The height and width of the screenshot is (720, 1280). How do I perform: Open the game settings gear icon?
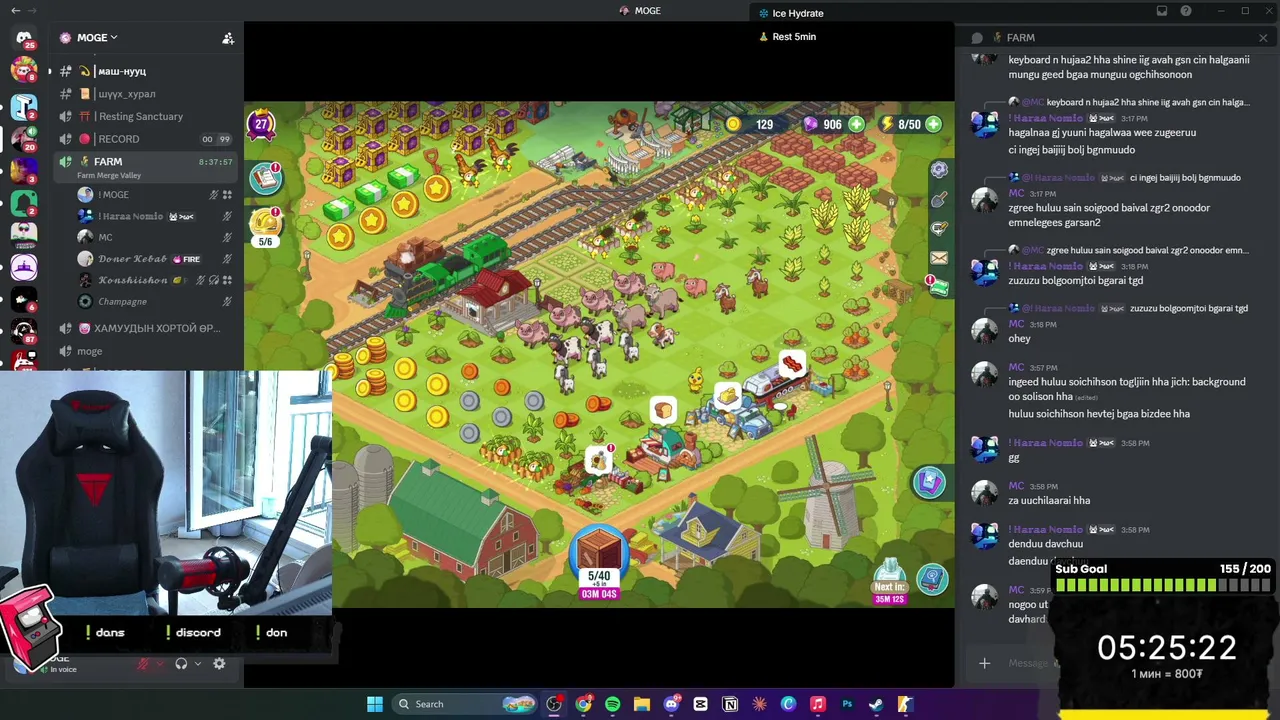tap(939, 170)
